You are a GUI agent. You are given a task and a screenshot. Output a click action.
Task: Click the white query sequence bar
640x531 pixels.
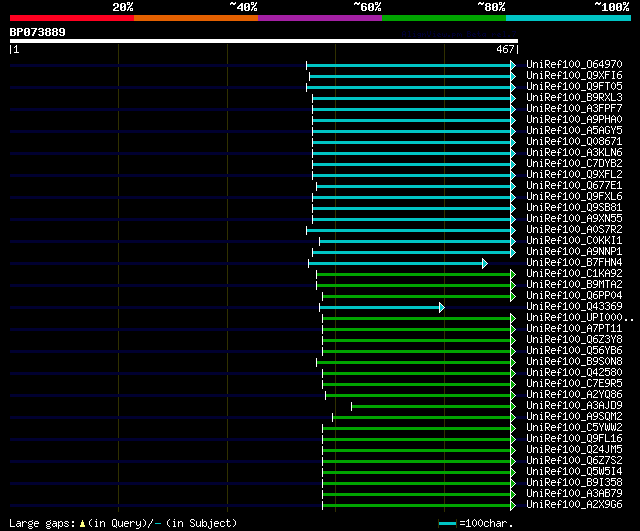click(264, 41)
